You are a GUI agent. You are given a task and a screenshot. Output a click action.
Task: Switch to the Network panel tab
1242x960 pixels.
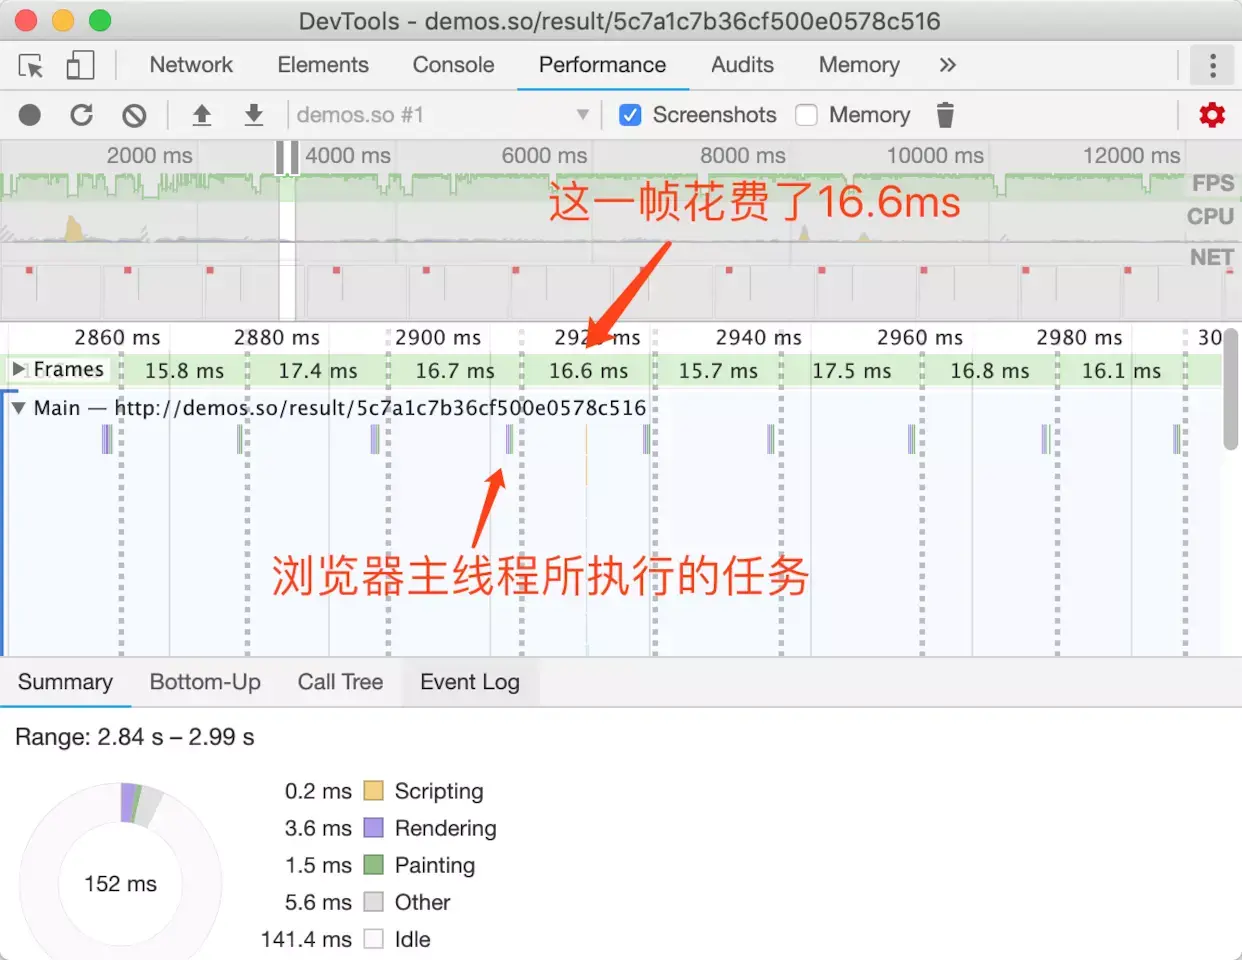point(191,65)
